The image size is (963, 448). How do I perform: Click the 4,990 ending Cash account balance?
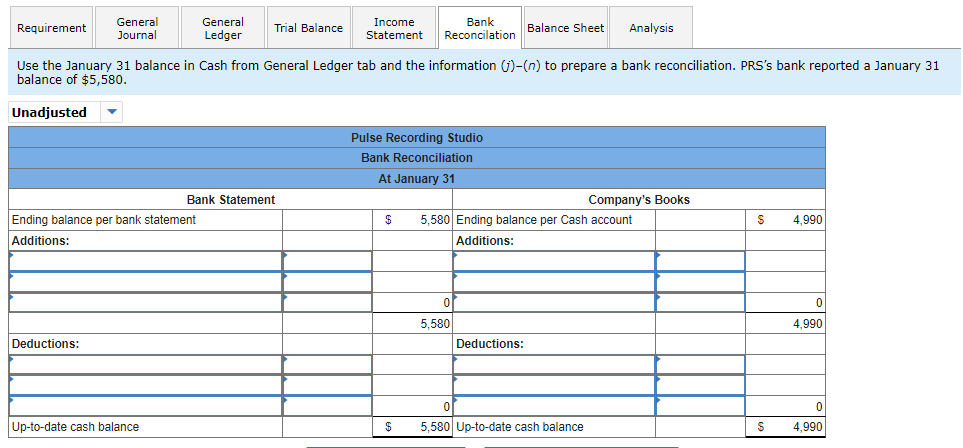click(x=808, y=219)
